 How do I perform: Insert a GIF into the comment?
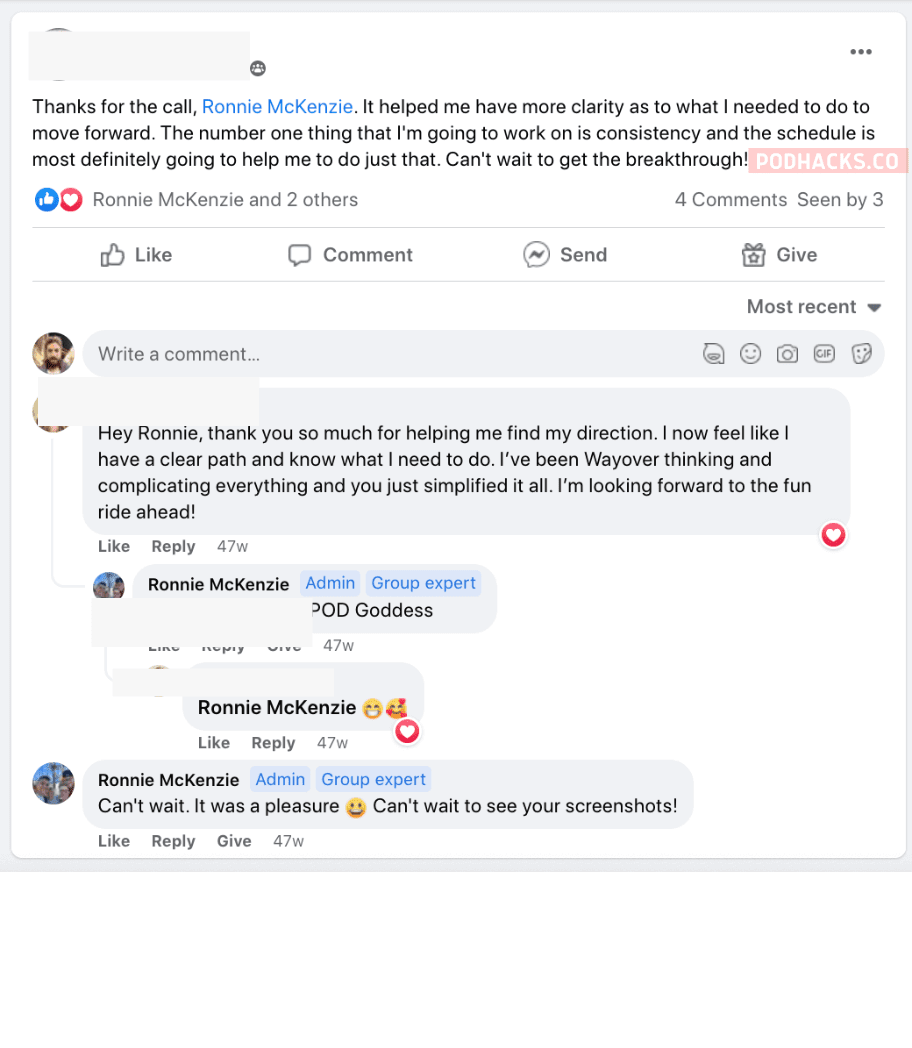tap(824, 354)
